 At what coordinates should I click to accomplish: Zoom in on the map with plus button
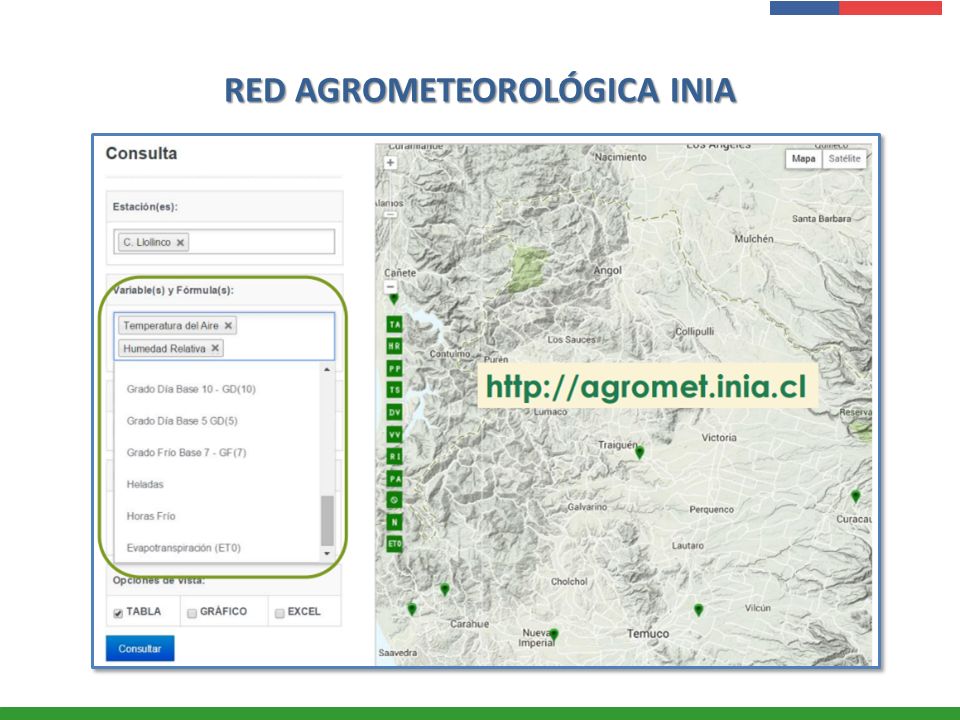[390, 163]
